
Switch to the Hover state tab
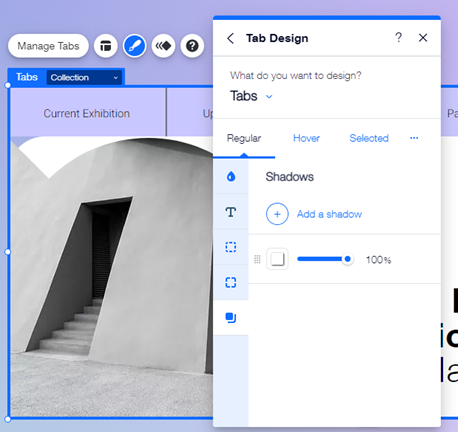click(306, 138)
